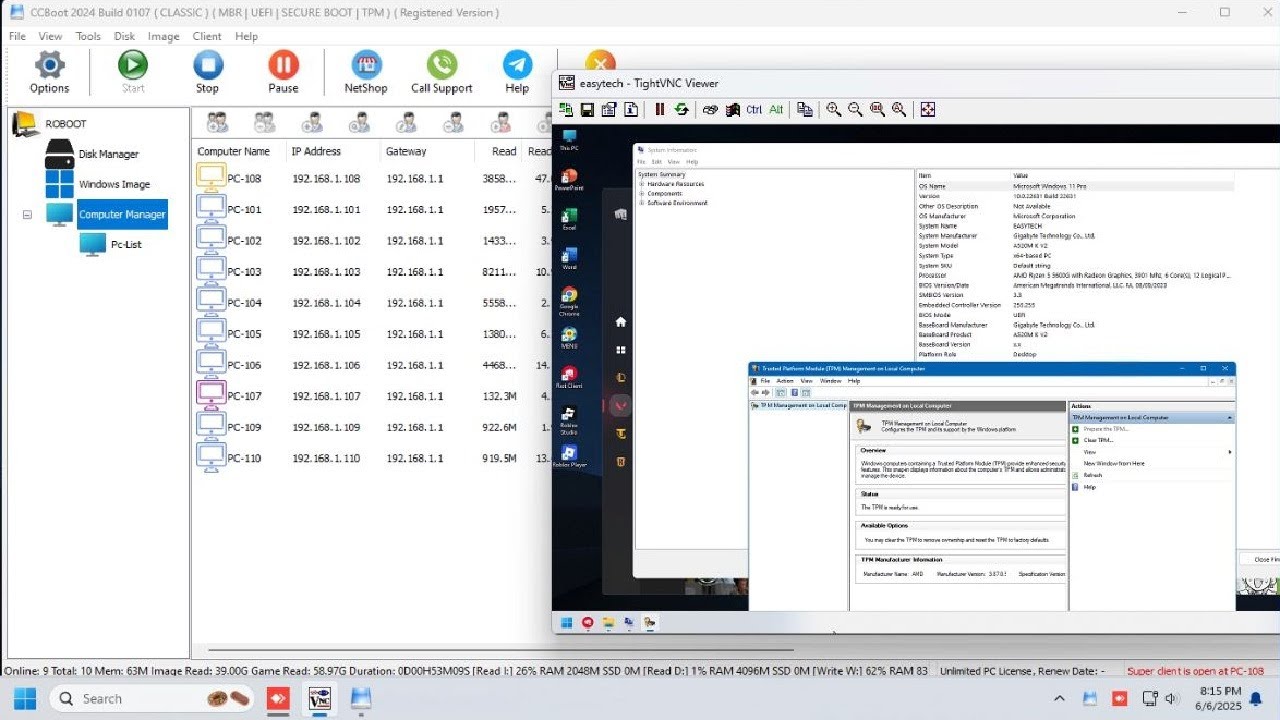Click the IP Address column header

tap(316, 152)
